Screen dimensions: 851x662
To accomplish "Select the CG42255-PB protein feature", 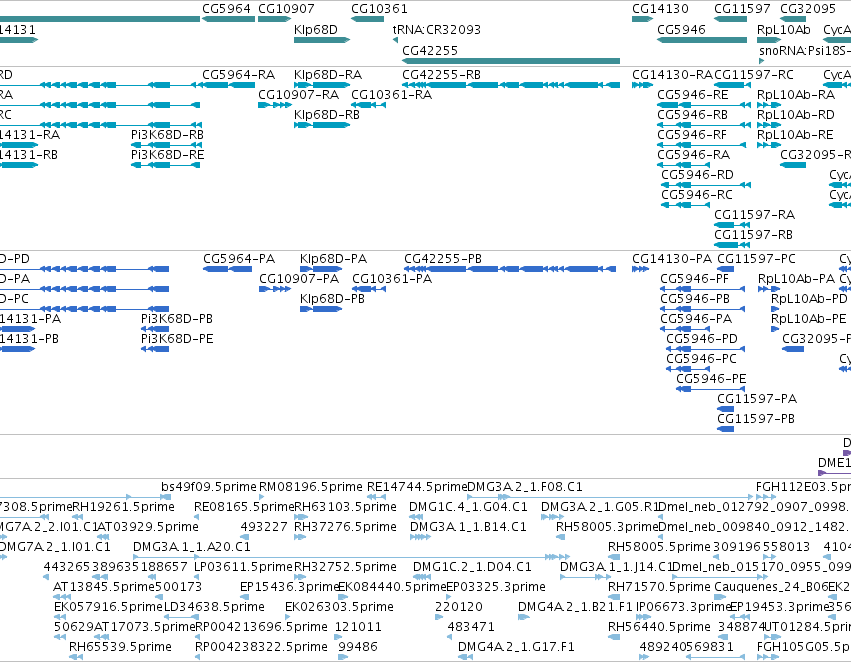I will pos(510,269).
